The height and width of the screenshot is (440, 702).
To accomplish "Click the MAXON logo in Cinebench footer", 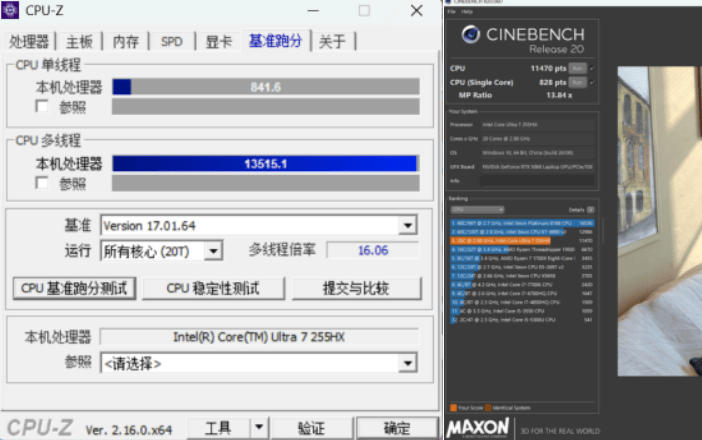I will point(478,428).
